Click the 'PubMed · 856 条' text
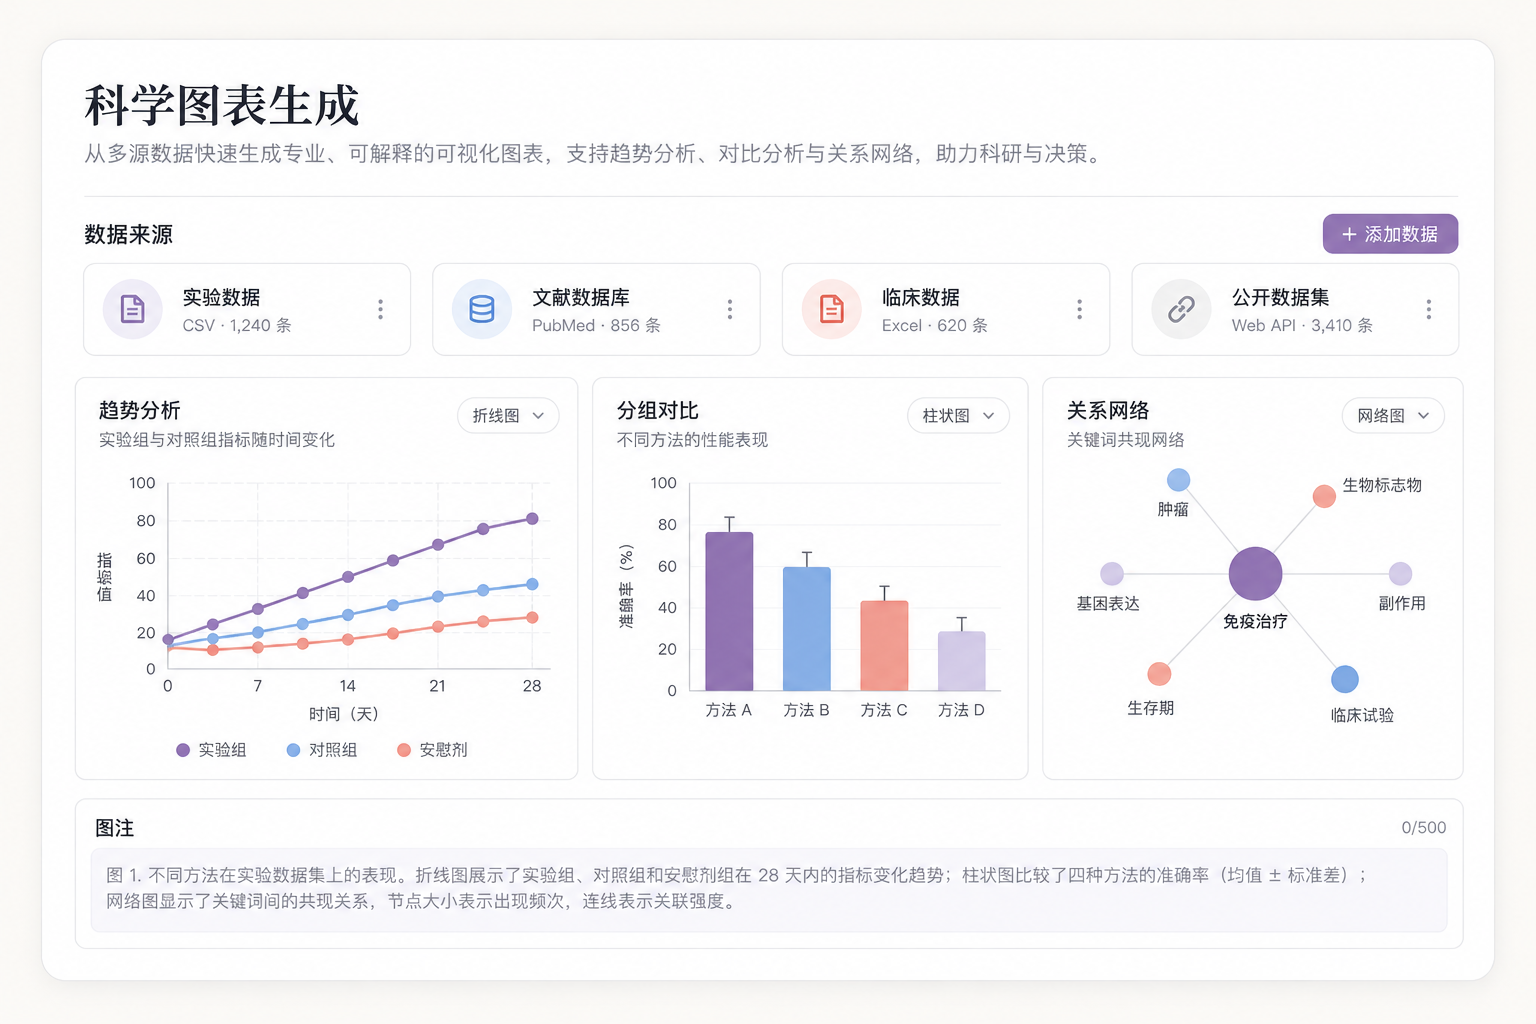The width and height of the screenshot is (1536, 1024). 596,325
